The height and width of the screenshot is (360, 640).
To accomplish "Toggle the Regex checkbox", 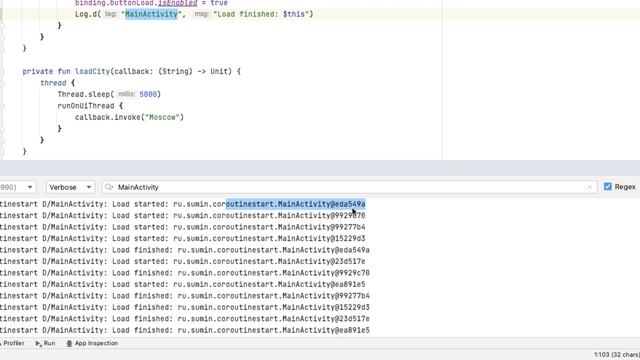I will [x=608, y=187].
